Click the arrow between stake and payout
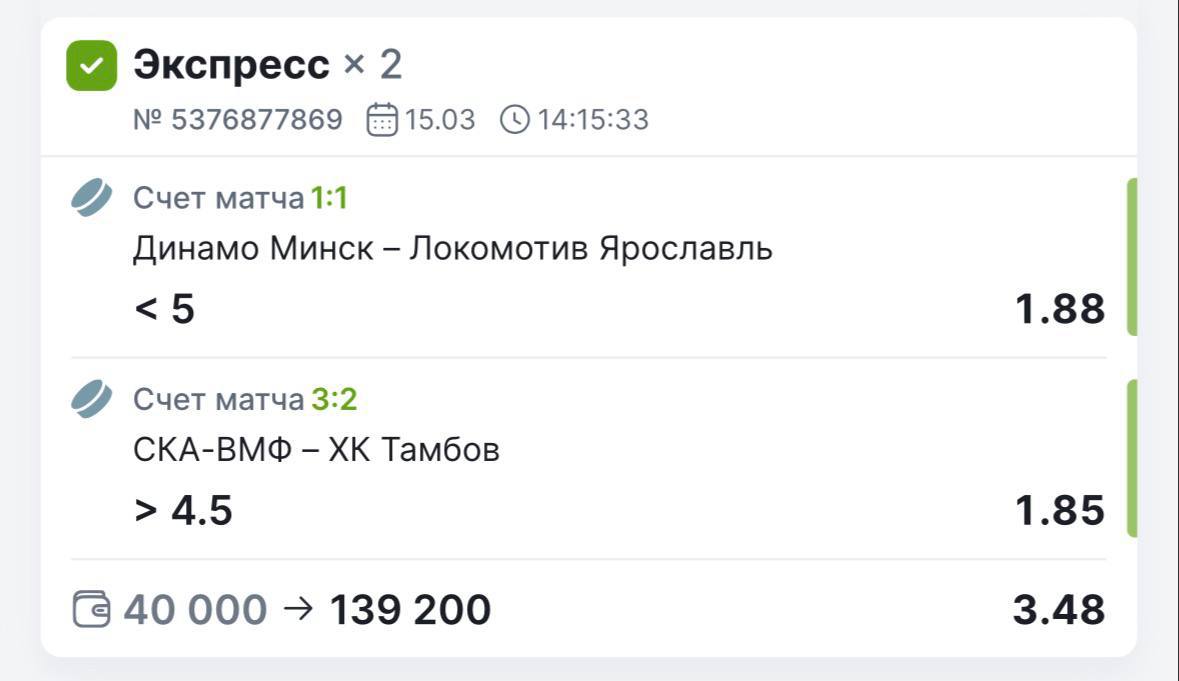1179x681 pixels. pyautogui.click(x=298, y=609)
